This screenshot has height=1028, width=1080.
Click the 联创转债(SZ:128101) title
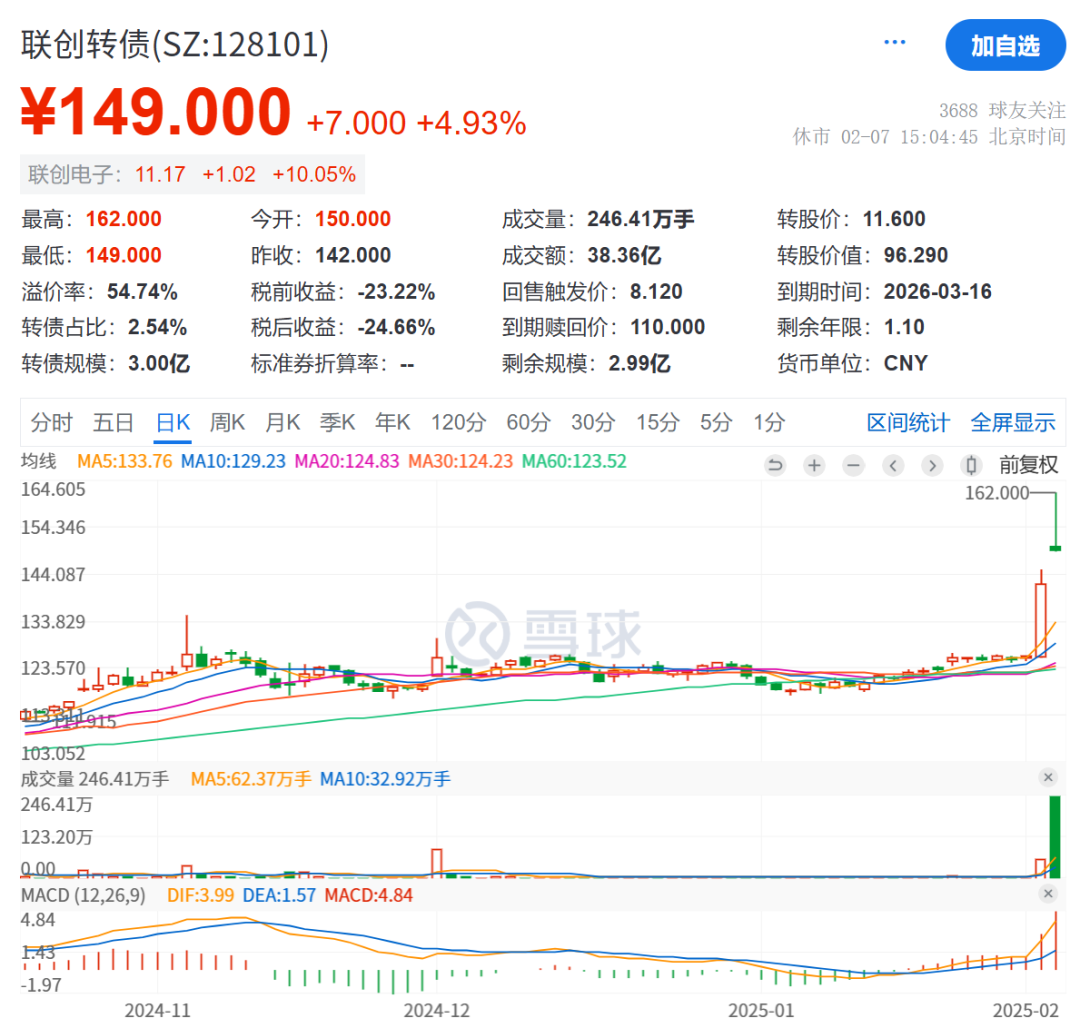pyautogui.click(x=175, y=45)
